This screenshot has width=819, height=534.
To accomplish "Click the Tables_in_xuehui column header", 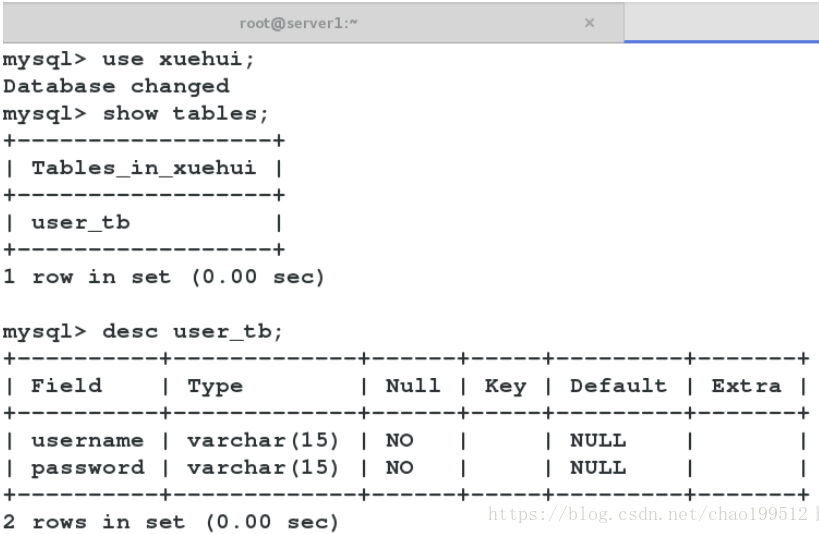I will tap(143, 168).
